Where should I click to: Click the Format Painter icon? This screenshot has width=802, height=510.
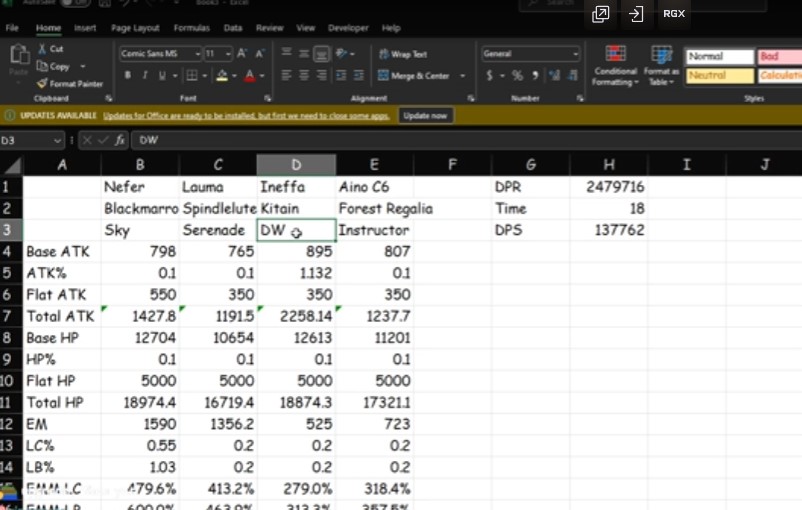tap(42, 83)
